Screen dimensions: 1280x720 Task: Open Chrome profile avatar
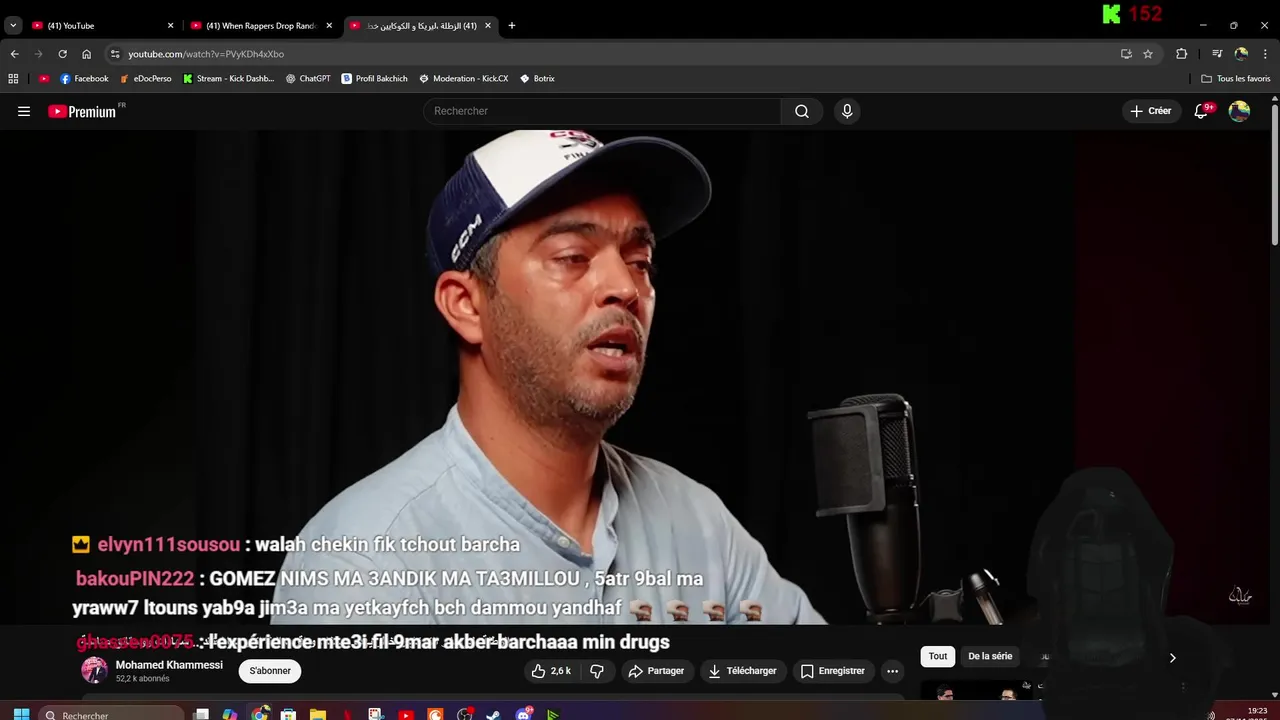[x=1241, y=54]
